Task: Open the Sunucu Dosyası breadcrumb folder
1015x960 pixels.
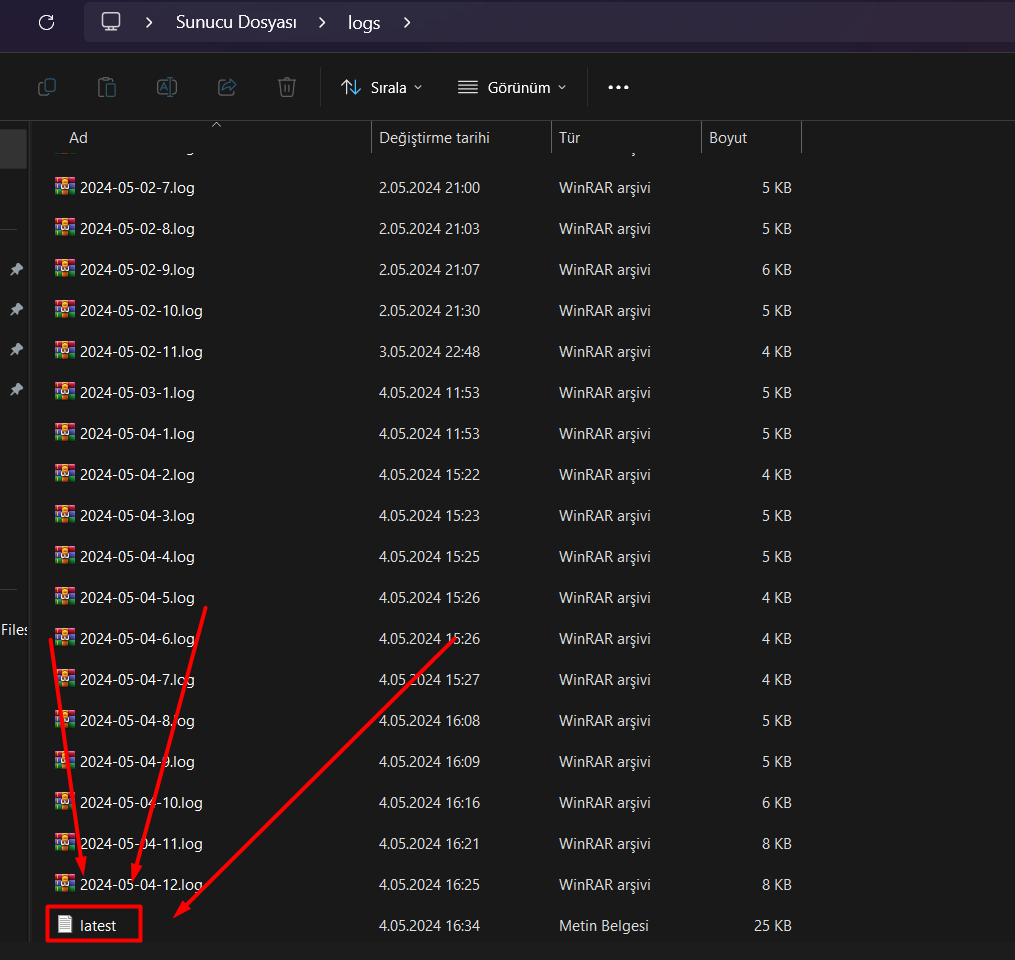Action: 236,22
